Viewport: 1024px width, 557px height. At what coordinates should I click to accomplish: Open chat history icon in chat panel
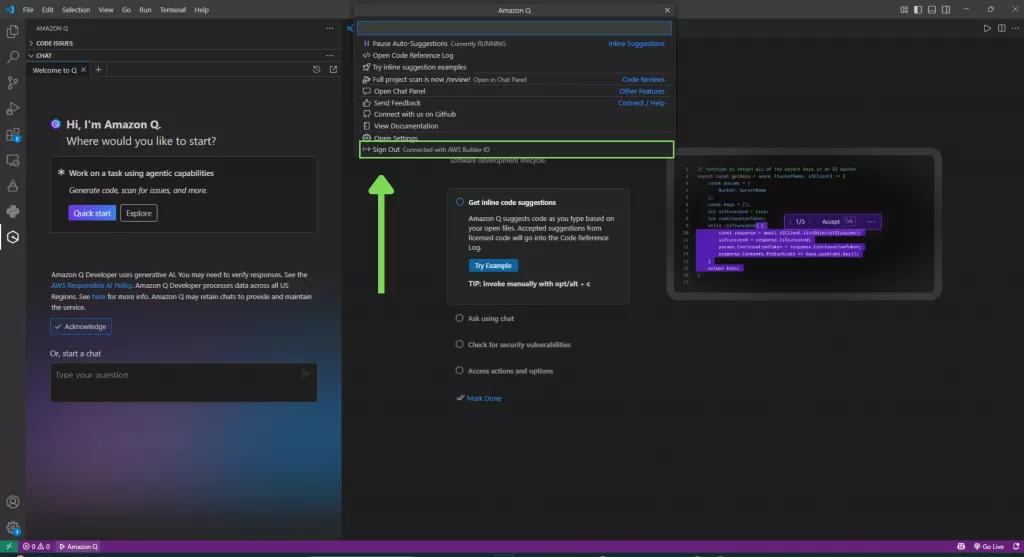[x=316, y=70]
